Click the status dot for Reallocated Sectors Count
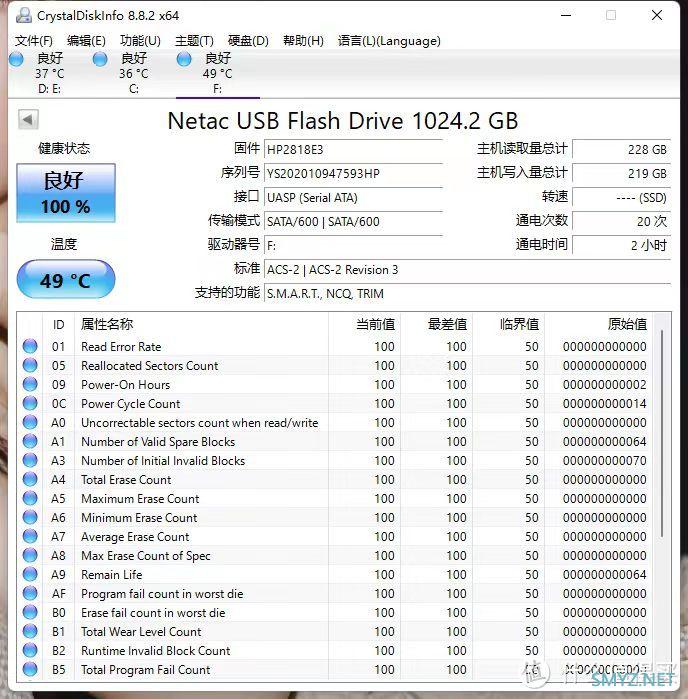 [x=30, y=365]
